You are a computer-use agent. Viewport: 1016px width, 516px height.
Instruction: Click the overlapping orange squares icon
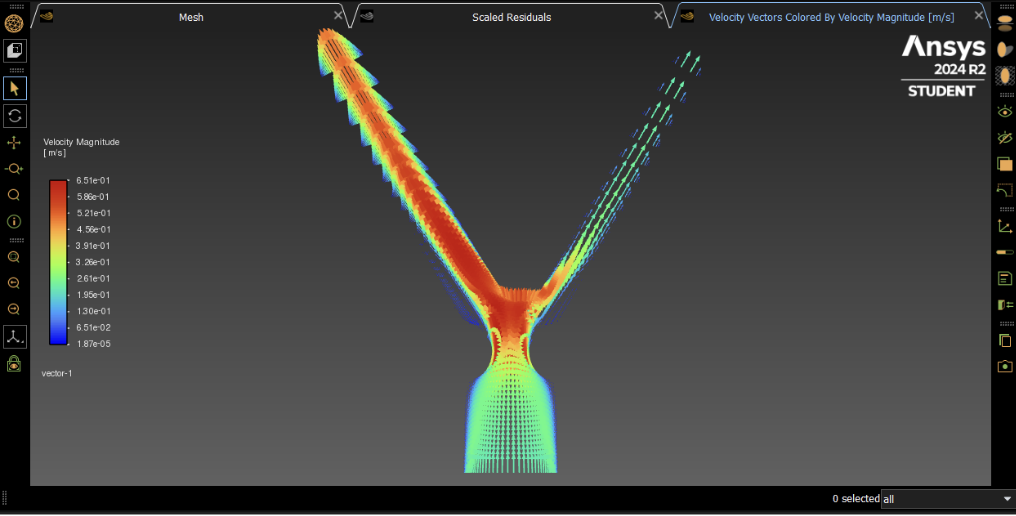[x=1005, y=164]
